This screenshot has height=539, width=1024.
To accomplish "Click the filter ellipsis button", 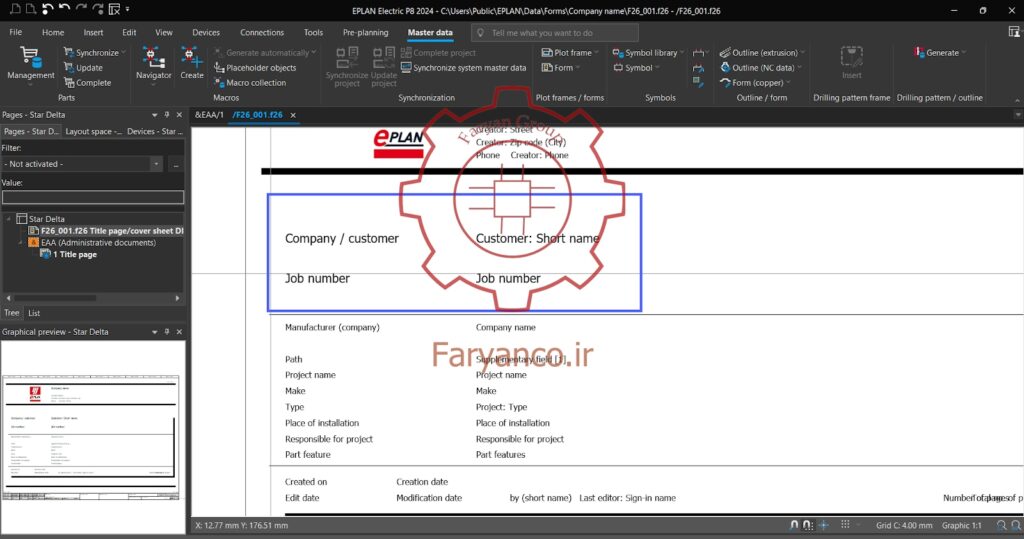I will coord(176,164).
